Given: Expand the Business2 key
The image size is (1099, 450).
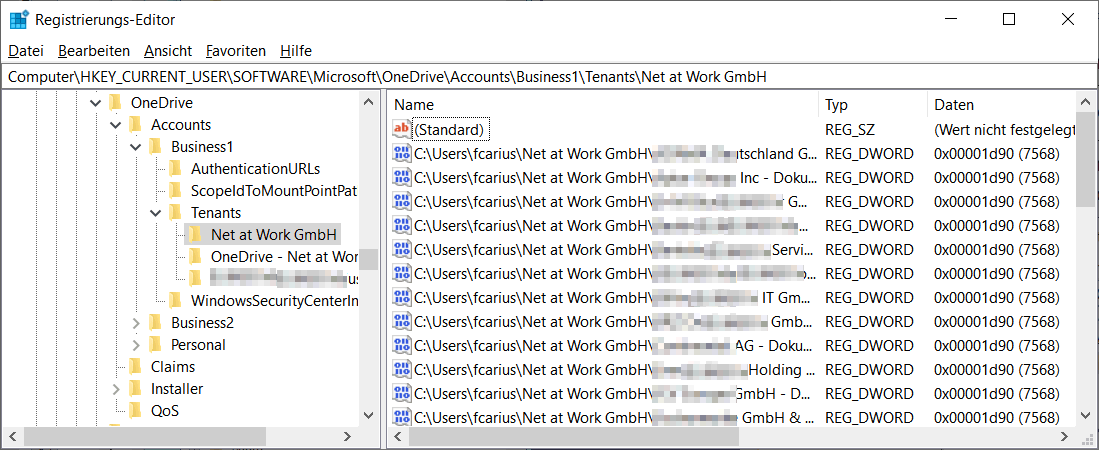Looking at the screenshot, I should (x=136, y=322).
